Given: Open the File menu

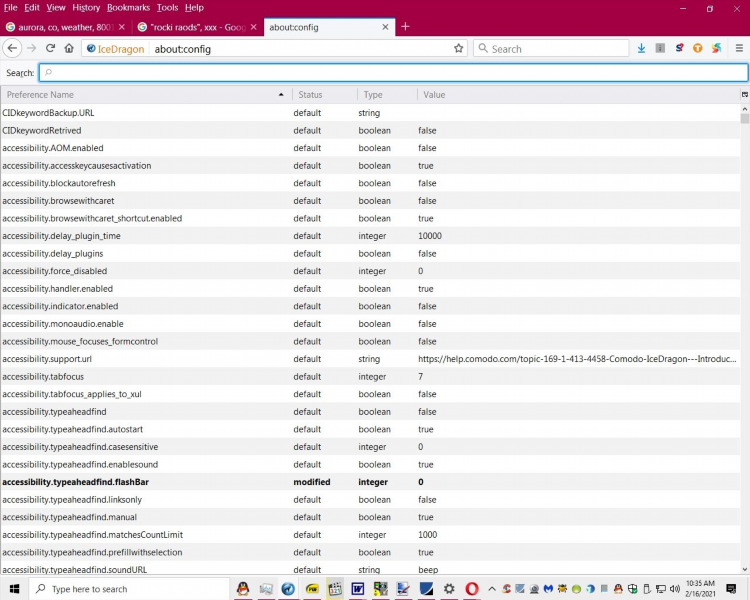Looking at the screenshot, I should [x=11, y=8].
